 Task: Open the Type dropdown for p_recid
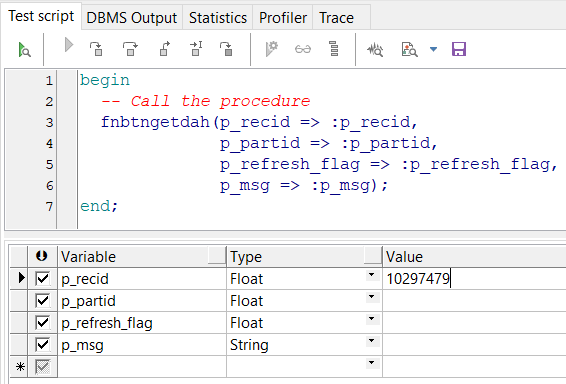point(371,275)
